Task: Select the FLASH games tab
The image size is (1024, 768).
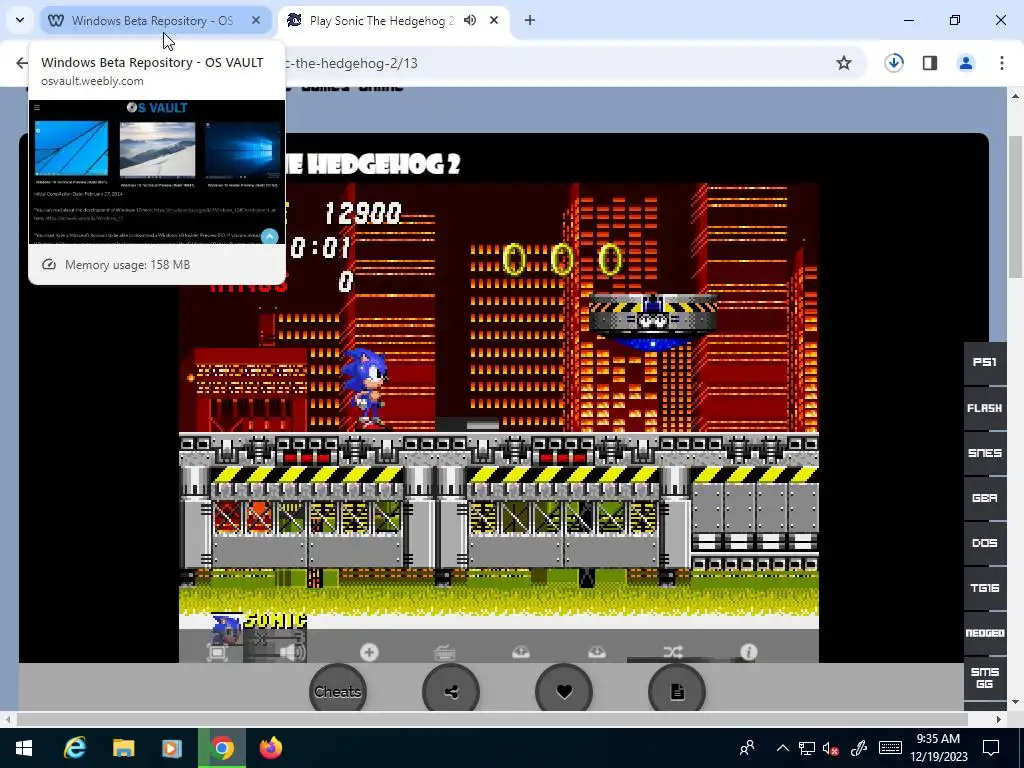Action: 985,408
